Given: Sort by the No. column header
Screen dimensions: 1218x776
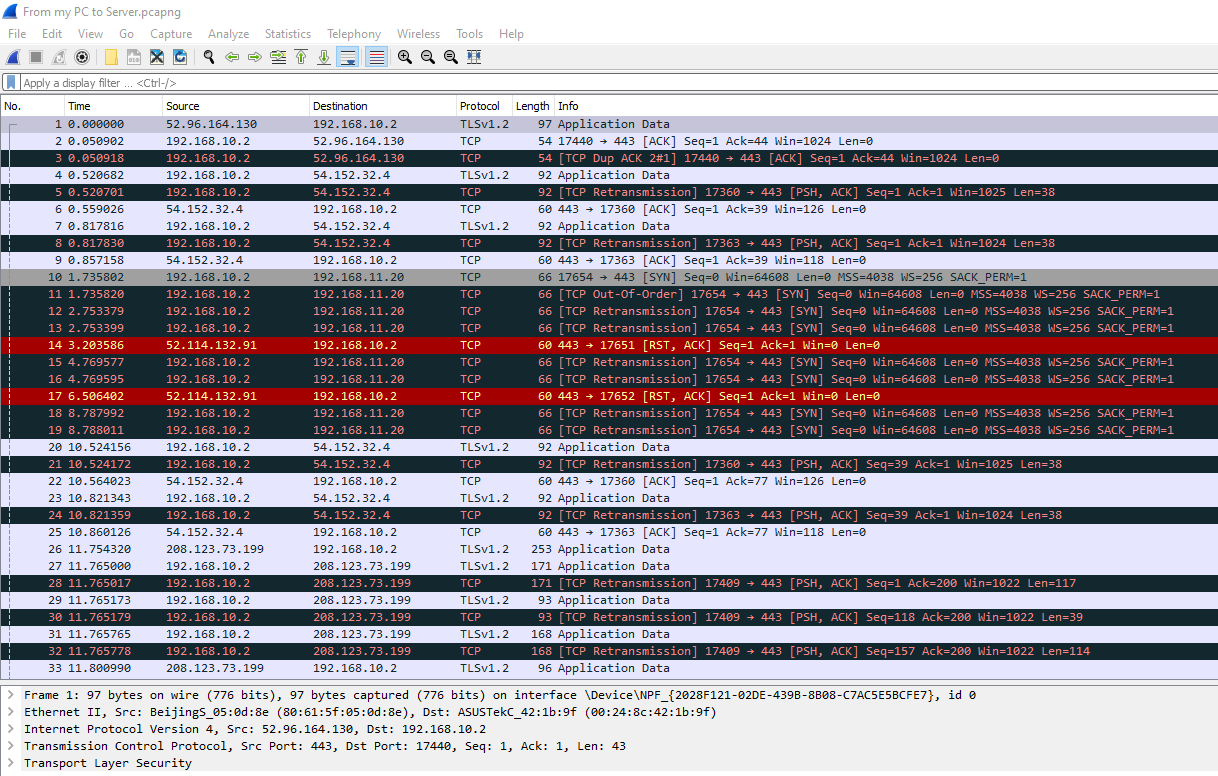Looking at the screenshot, I should pos(32,106).
